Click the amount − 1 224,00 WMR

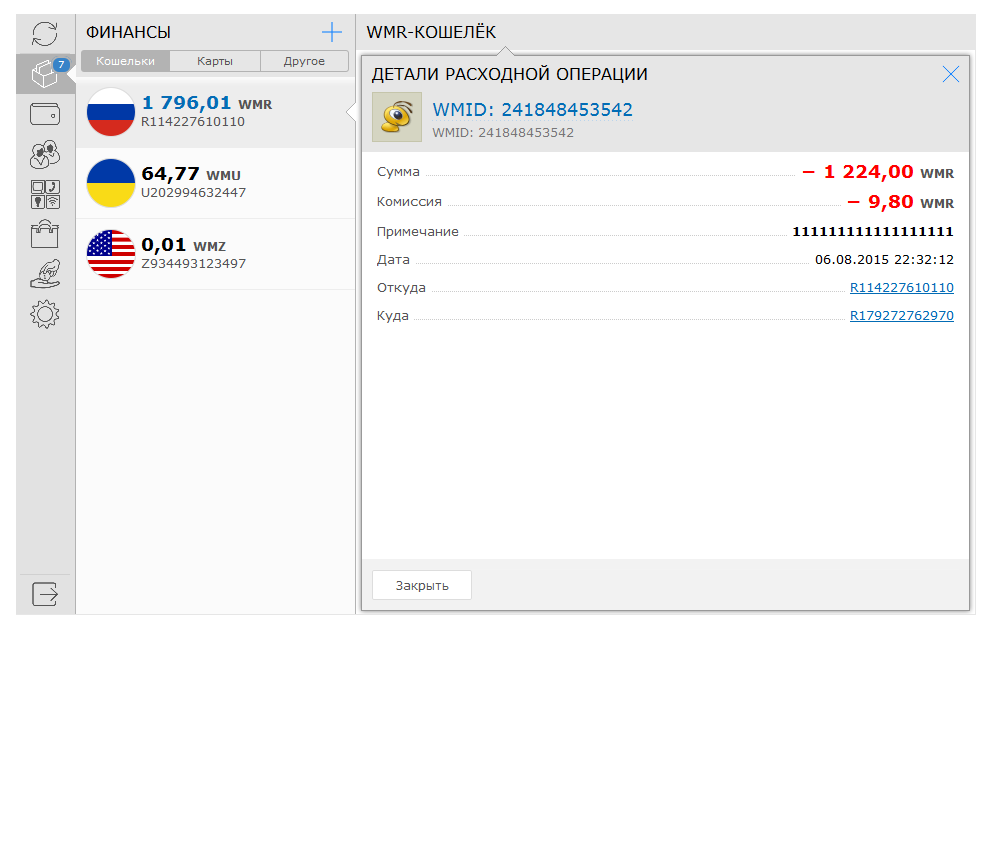coord(878,172)
